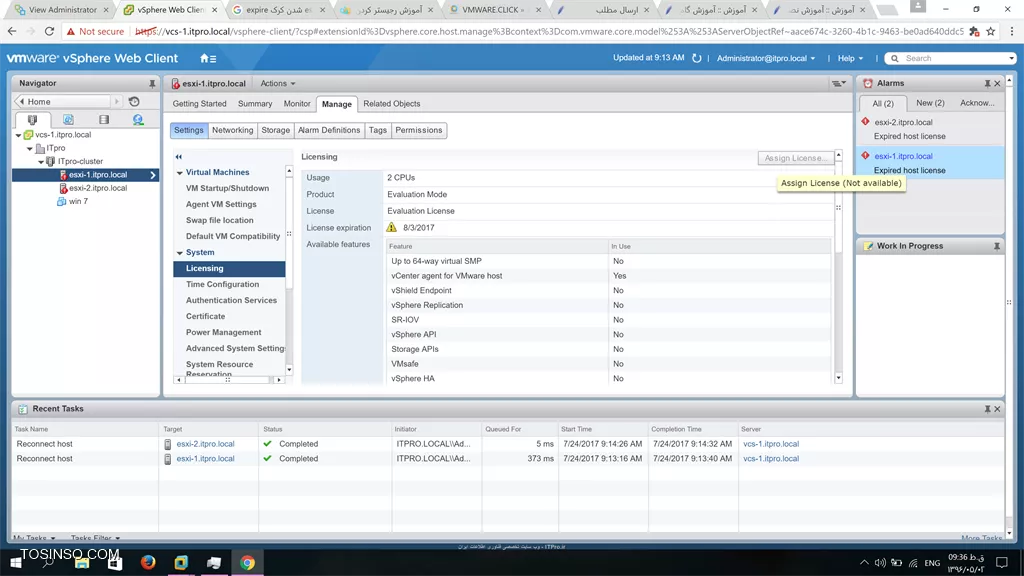This screenshot has height=576, width=1024.
Task: Switch to the Summary tab
Action: (x=255, y=104)
